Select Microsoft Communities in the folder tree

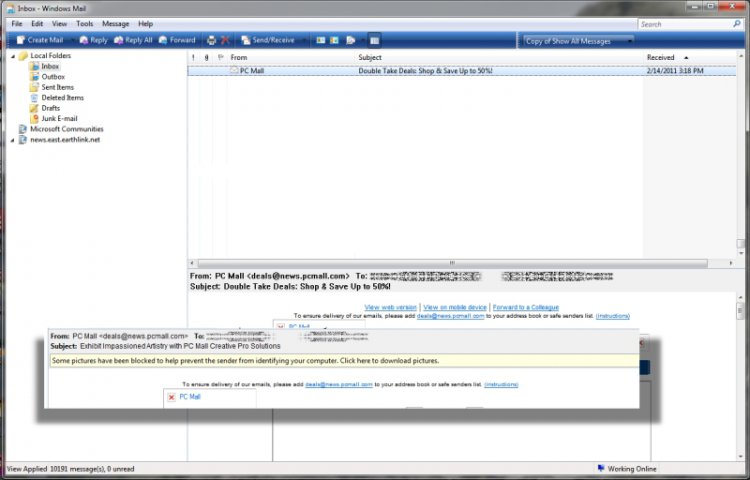[66, 129]
